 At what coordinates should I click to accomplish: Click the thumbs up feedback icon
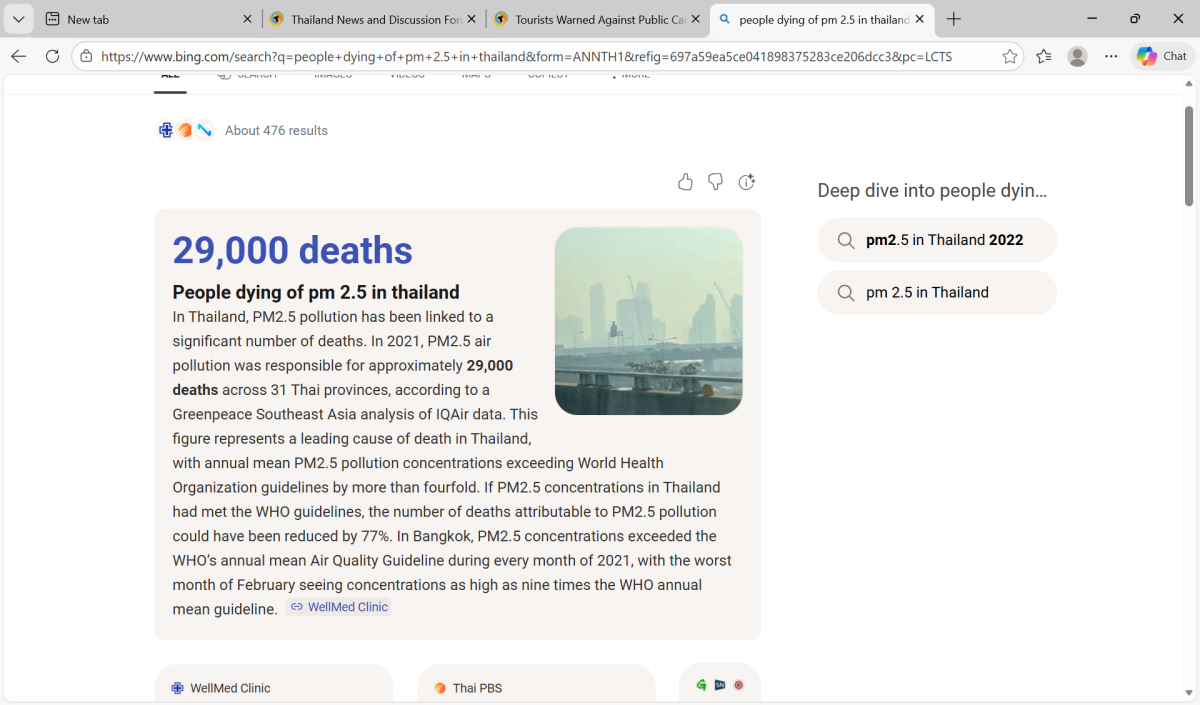point(685,181)
